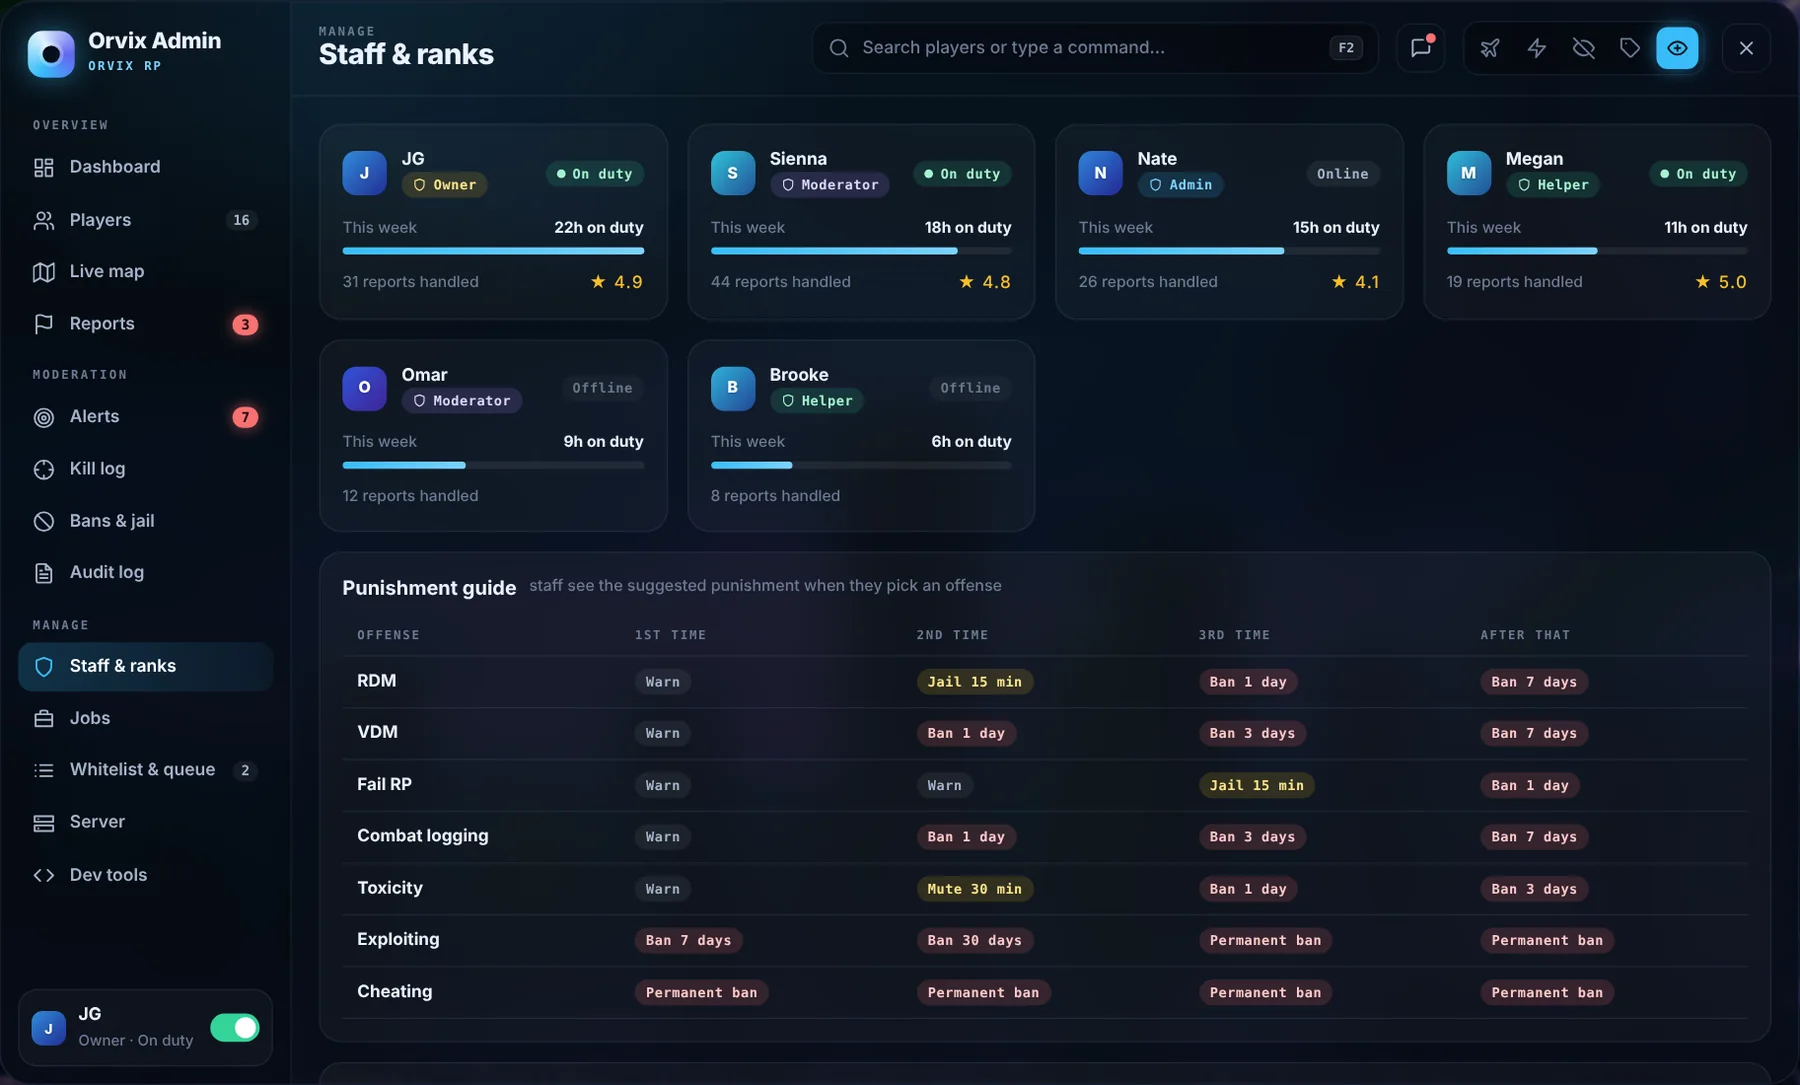The image size is (1800, 1085).
Task: Toggle the highlighted eye spectate icon
Action: click(x=1677, y=48)
